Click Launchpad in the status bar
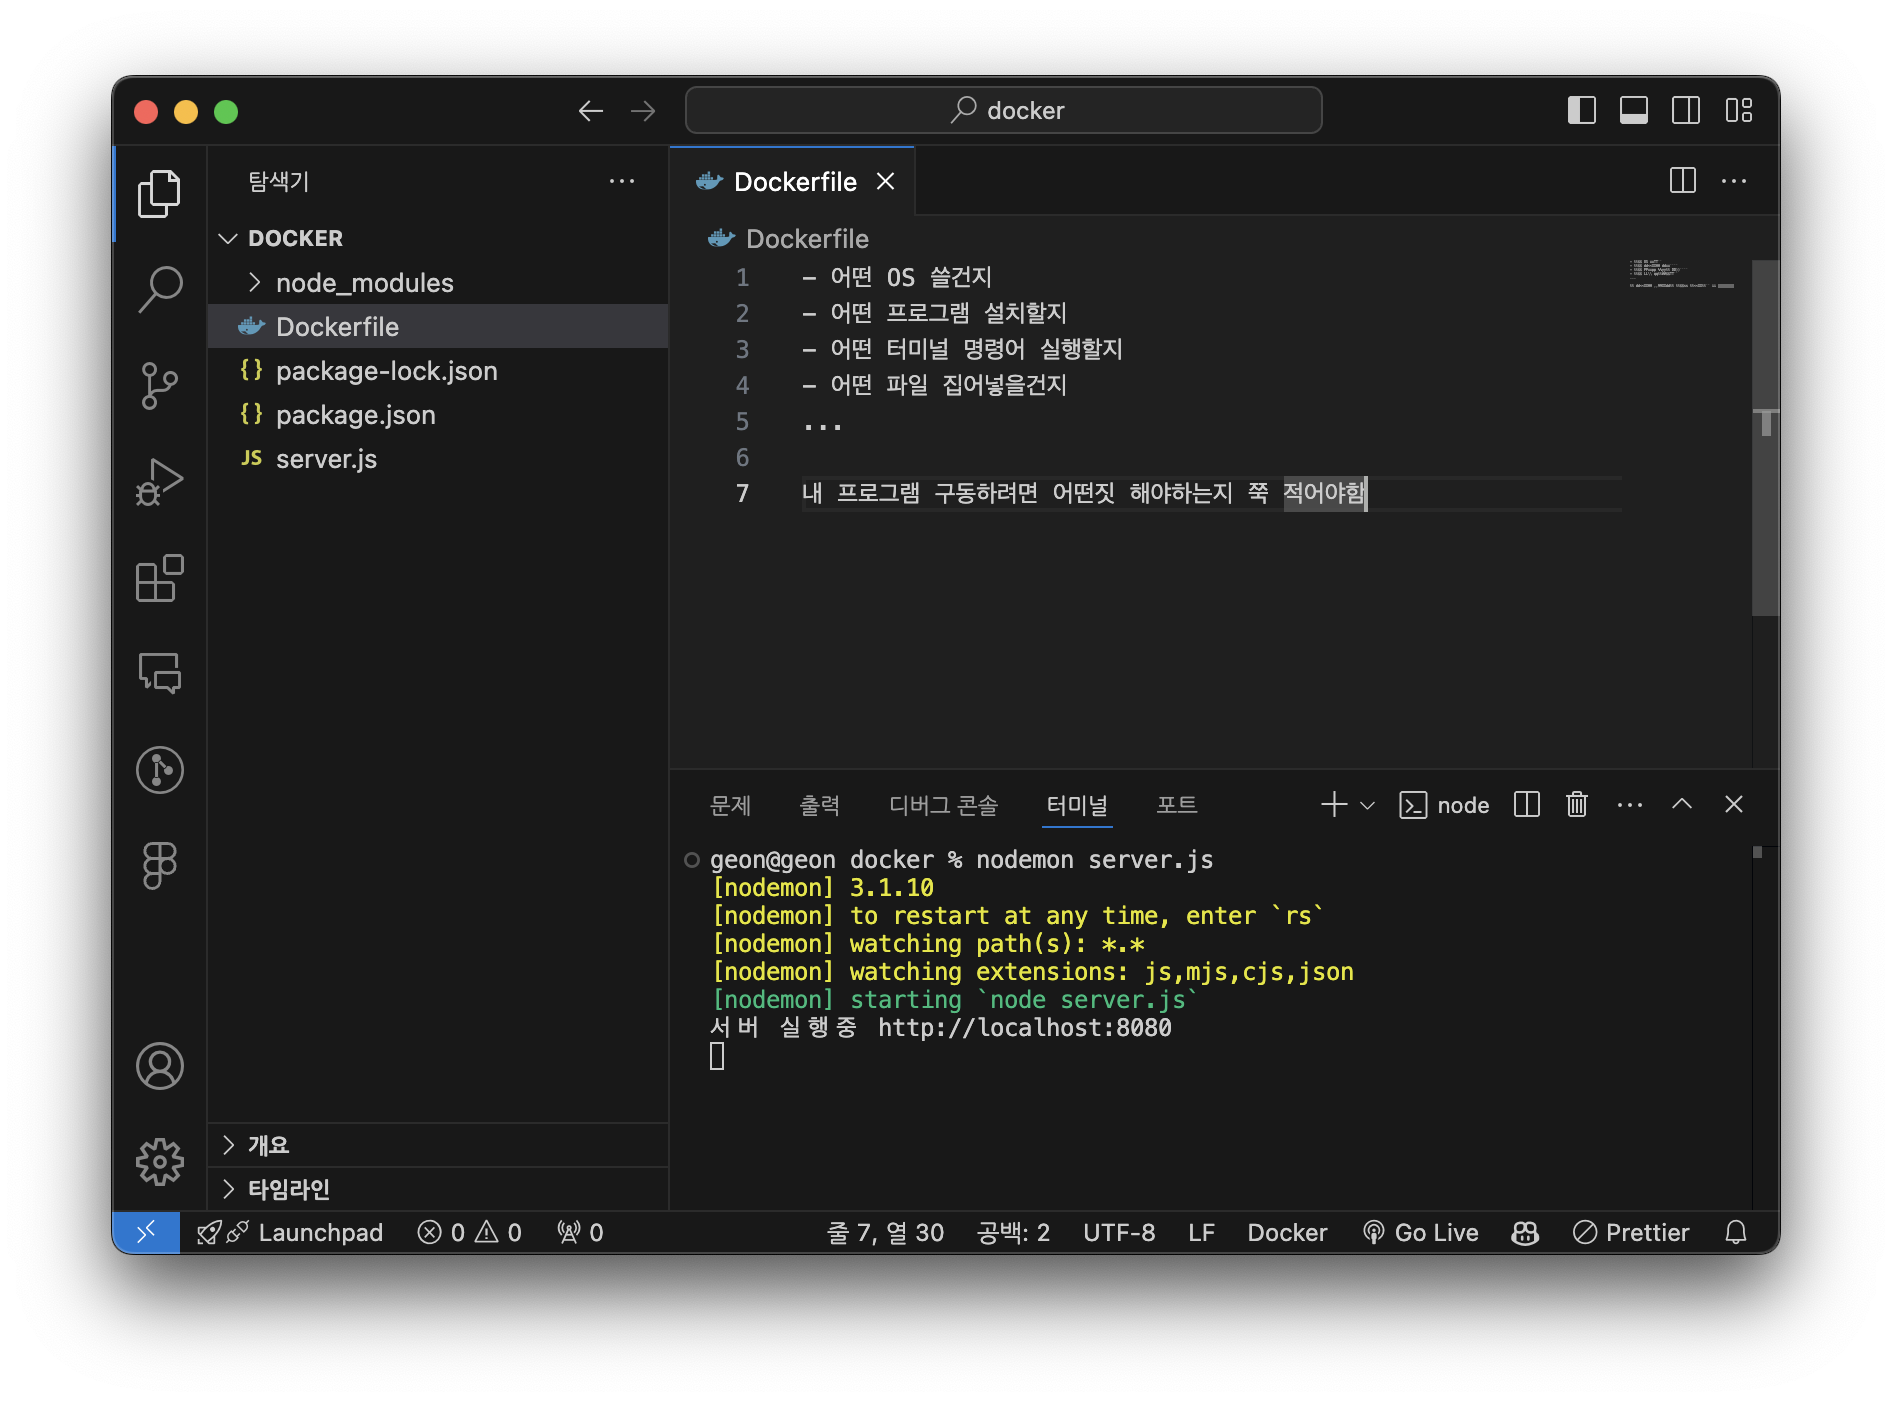The width and height of the screenshot is (1892, 1402). 290,1232
